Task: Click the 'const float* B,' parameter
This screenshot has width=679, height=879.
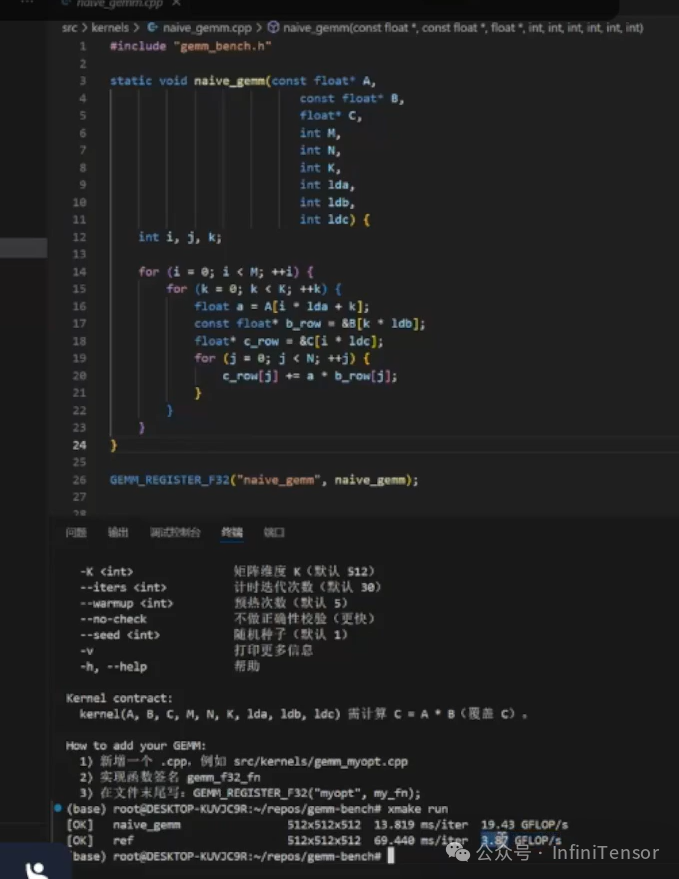Action: click(x=352, y=99)
